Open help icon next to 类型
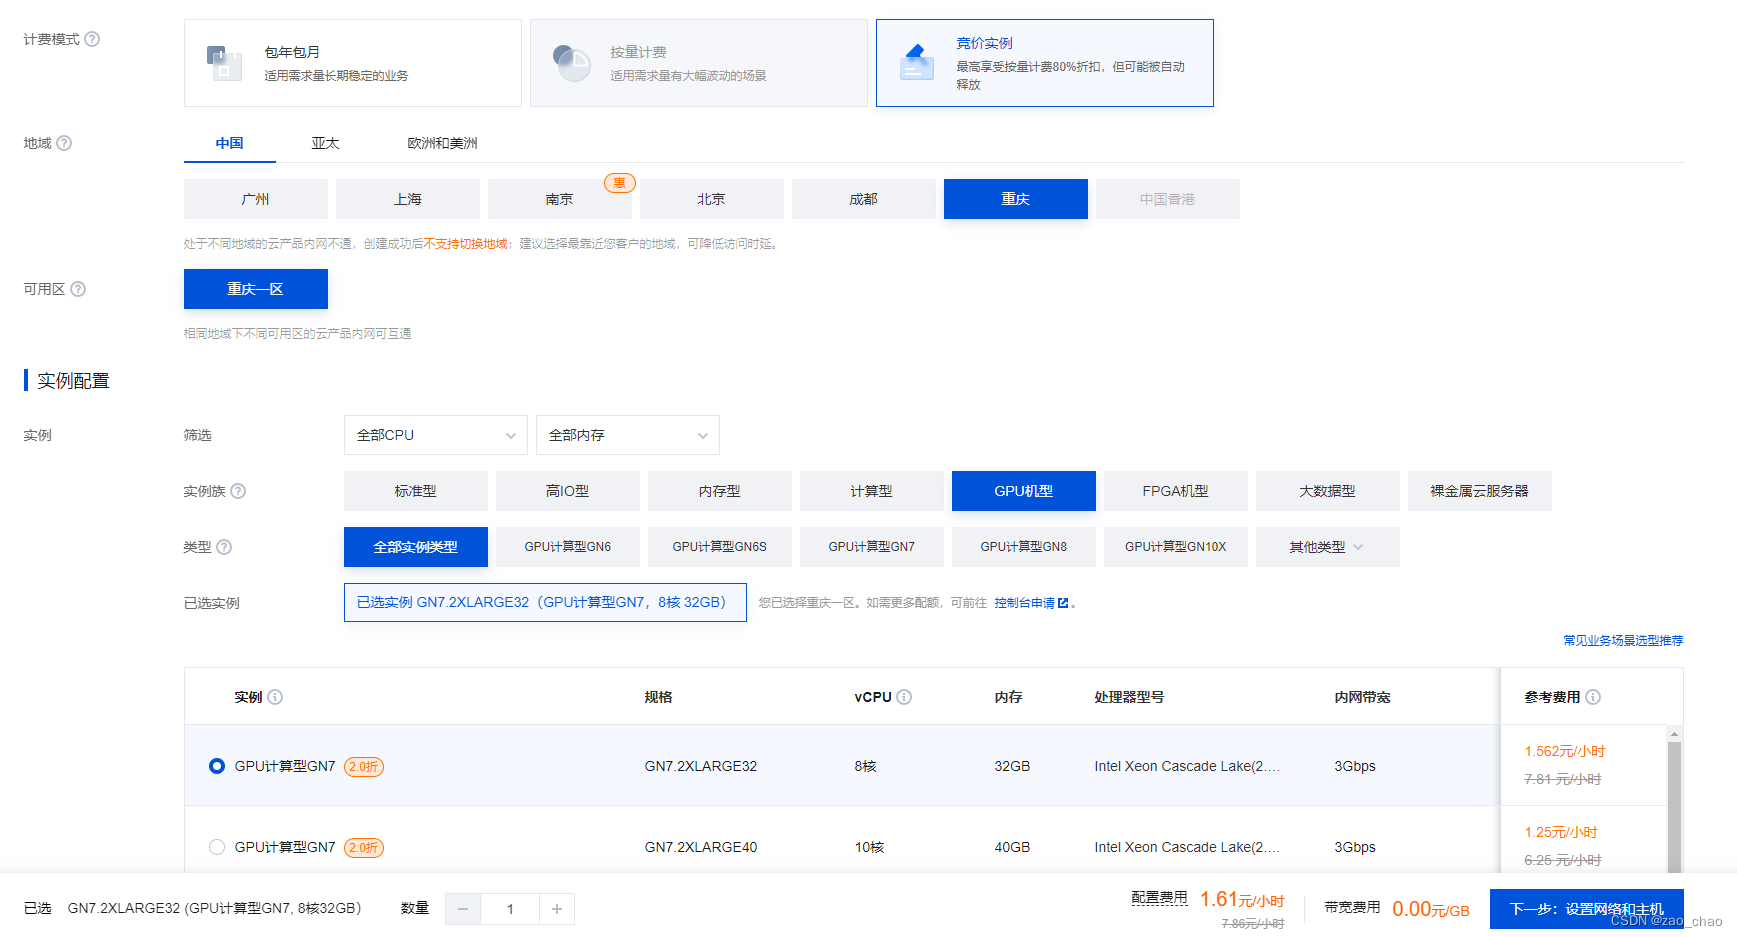This screenshot has width=1737, height=937. click(x=224, y=547)
